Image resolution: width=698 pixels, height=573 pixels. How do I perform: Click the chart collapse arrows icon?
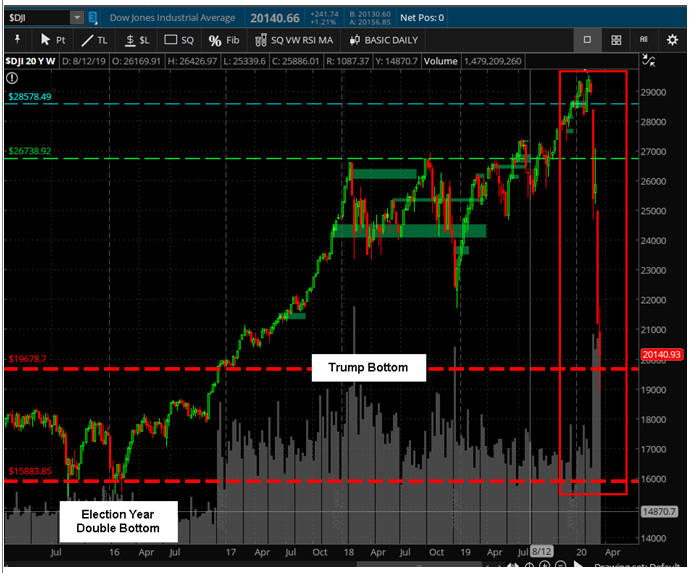[649, 61]
